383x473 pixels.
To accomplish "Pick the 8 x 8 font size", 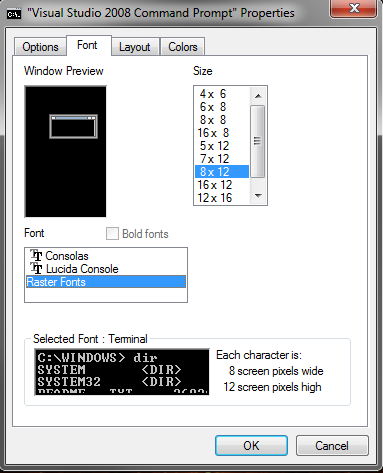I will pos(222,120).
